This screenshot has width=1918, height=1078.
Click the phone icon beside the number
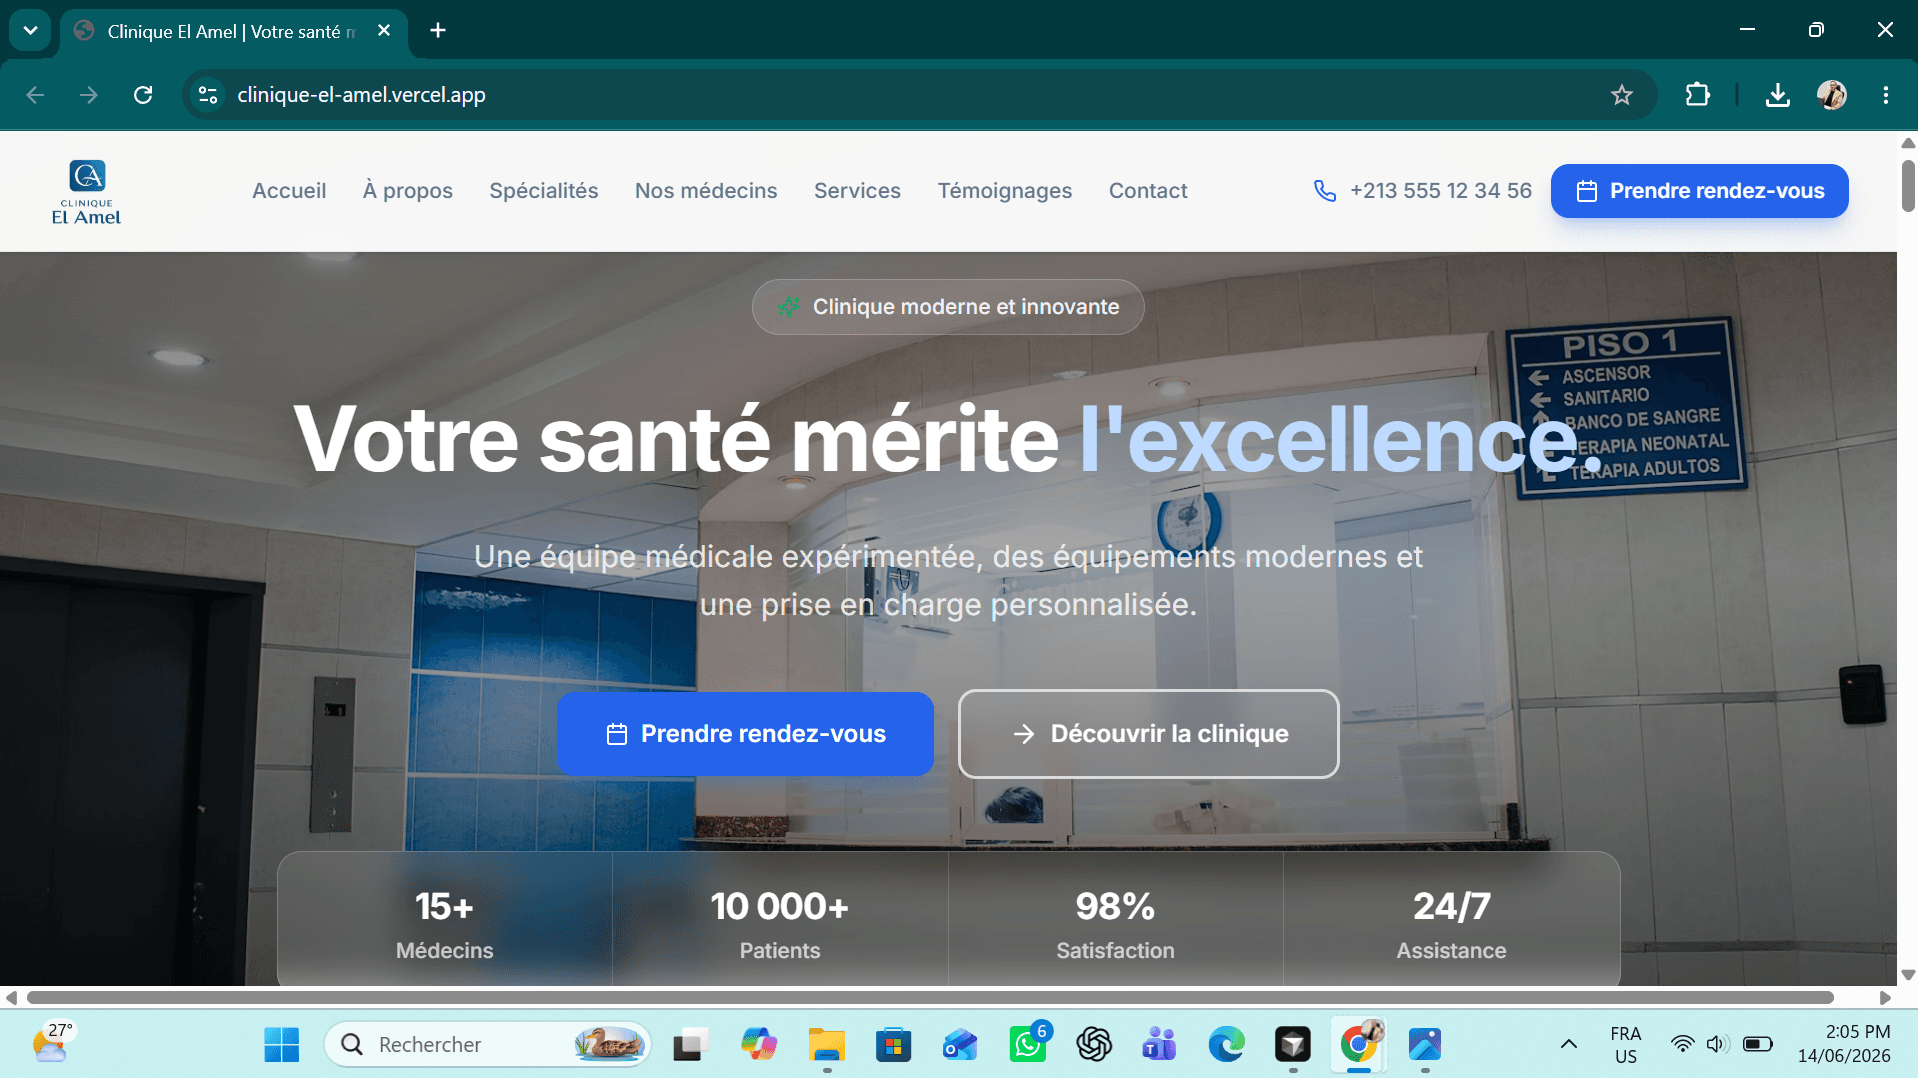1324,191
